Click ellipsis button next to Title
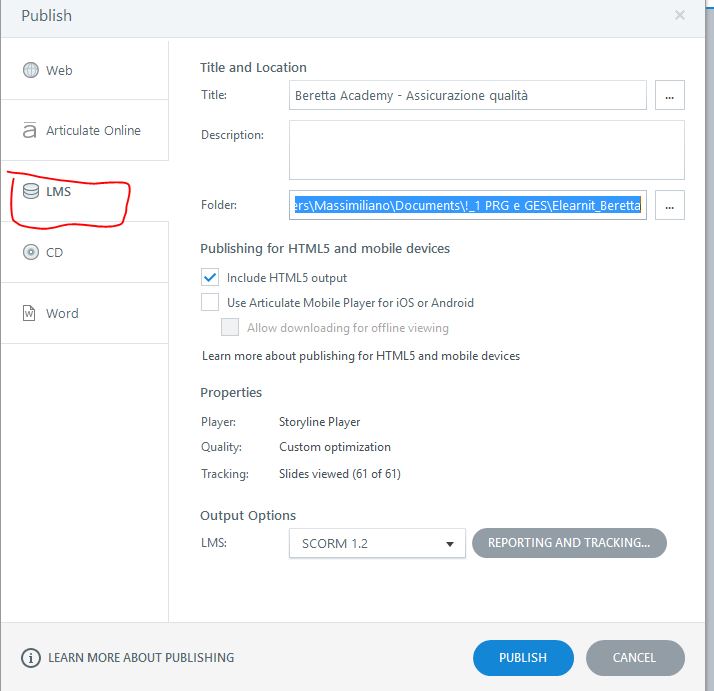Viewport: 714px width, 691px height. tap(670, 96)
